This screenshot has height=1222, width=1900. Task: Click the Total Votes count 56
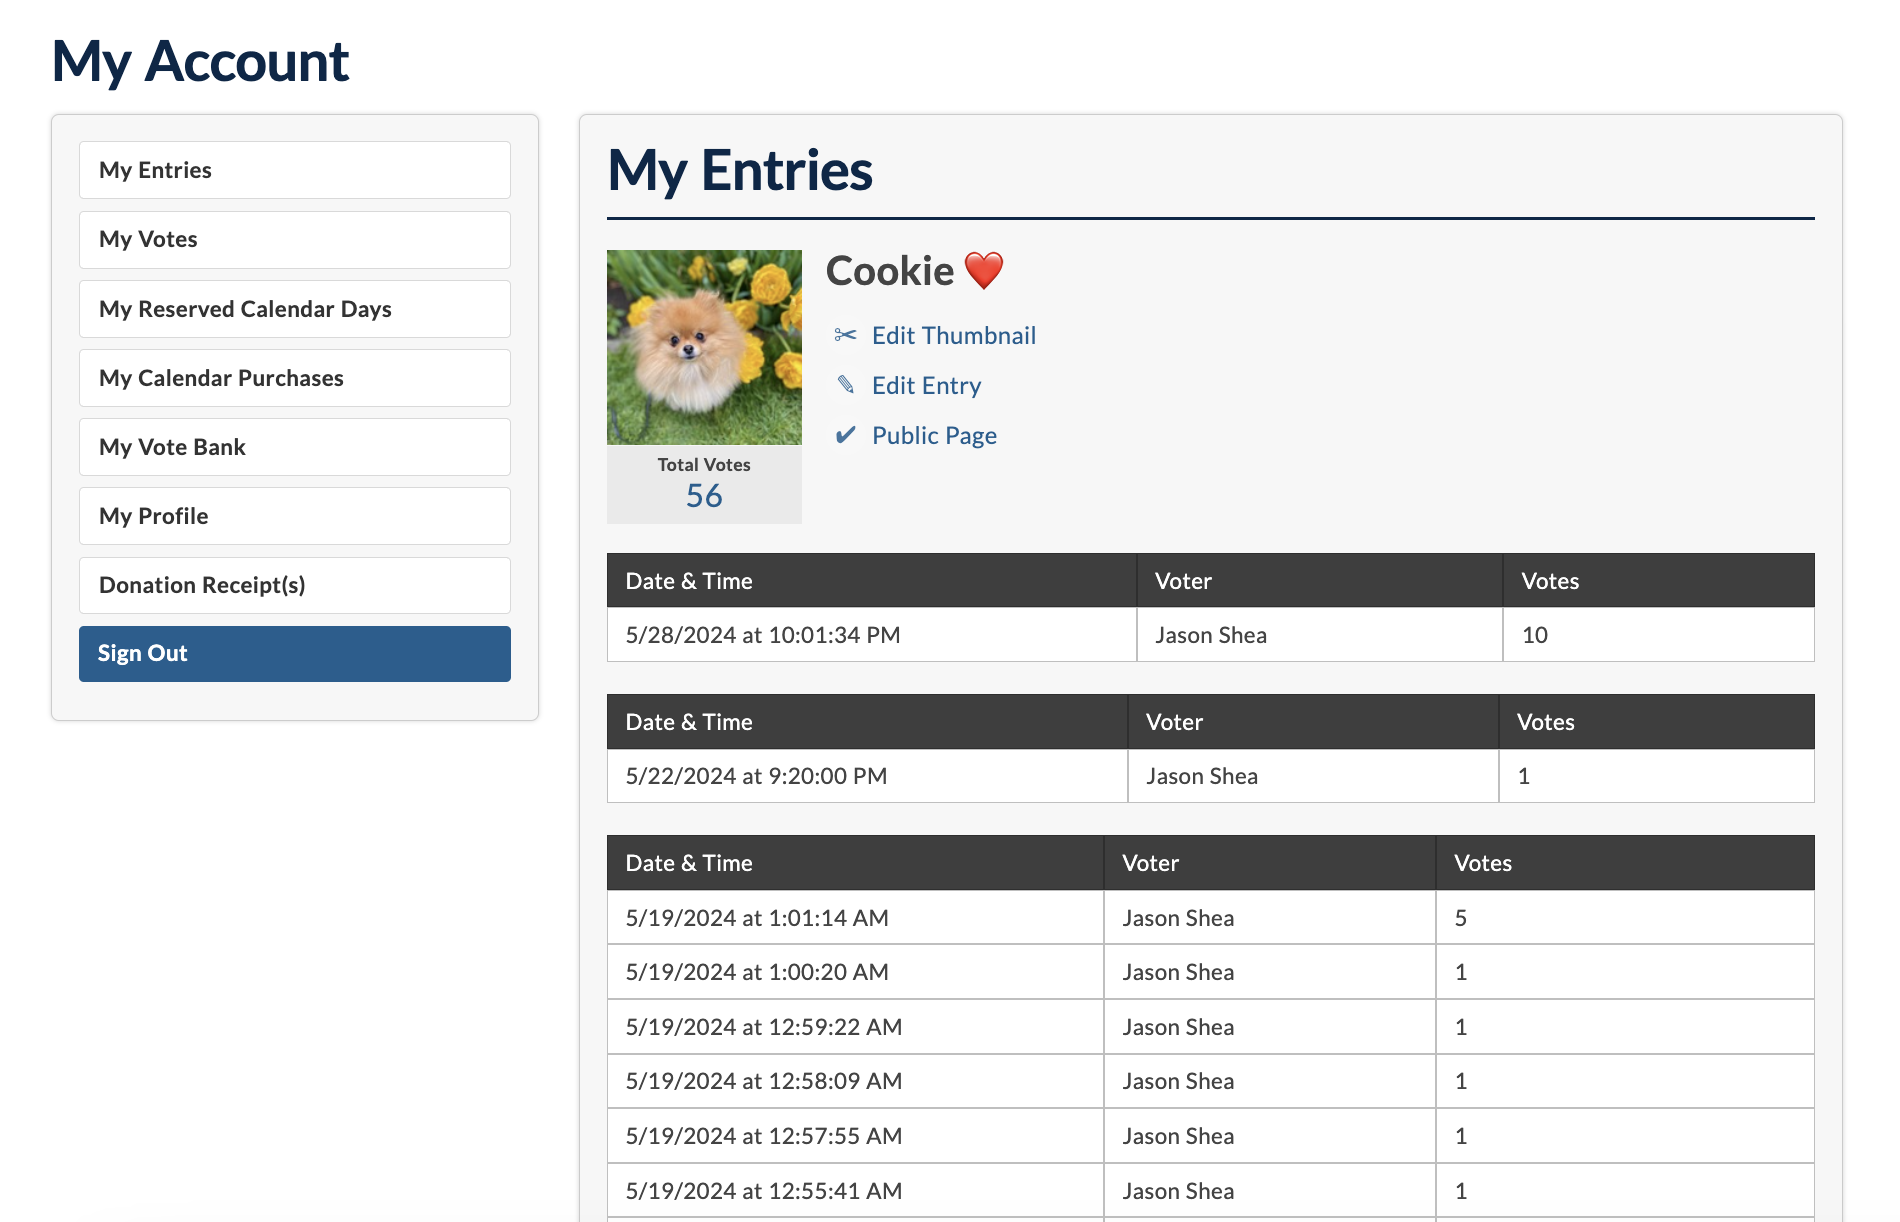click(704, 496)
